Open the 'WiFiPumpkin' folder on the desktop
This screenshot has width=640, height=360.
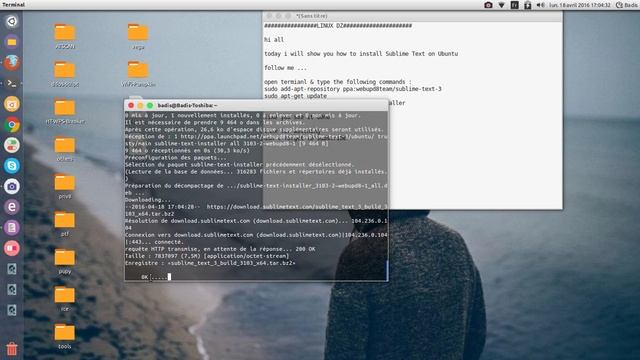pos(138,74)
